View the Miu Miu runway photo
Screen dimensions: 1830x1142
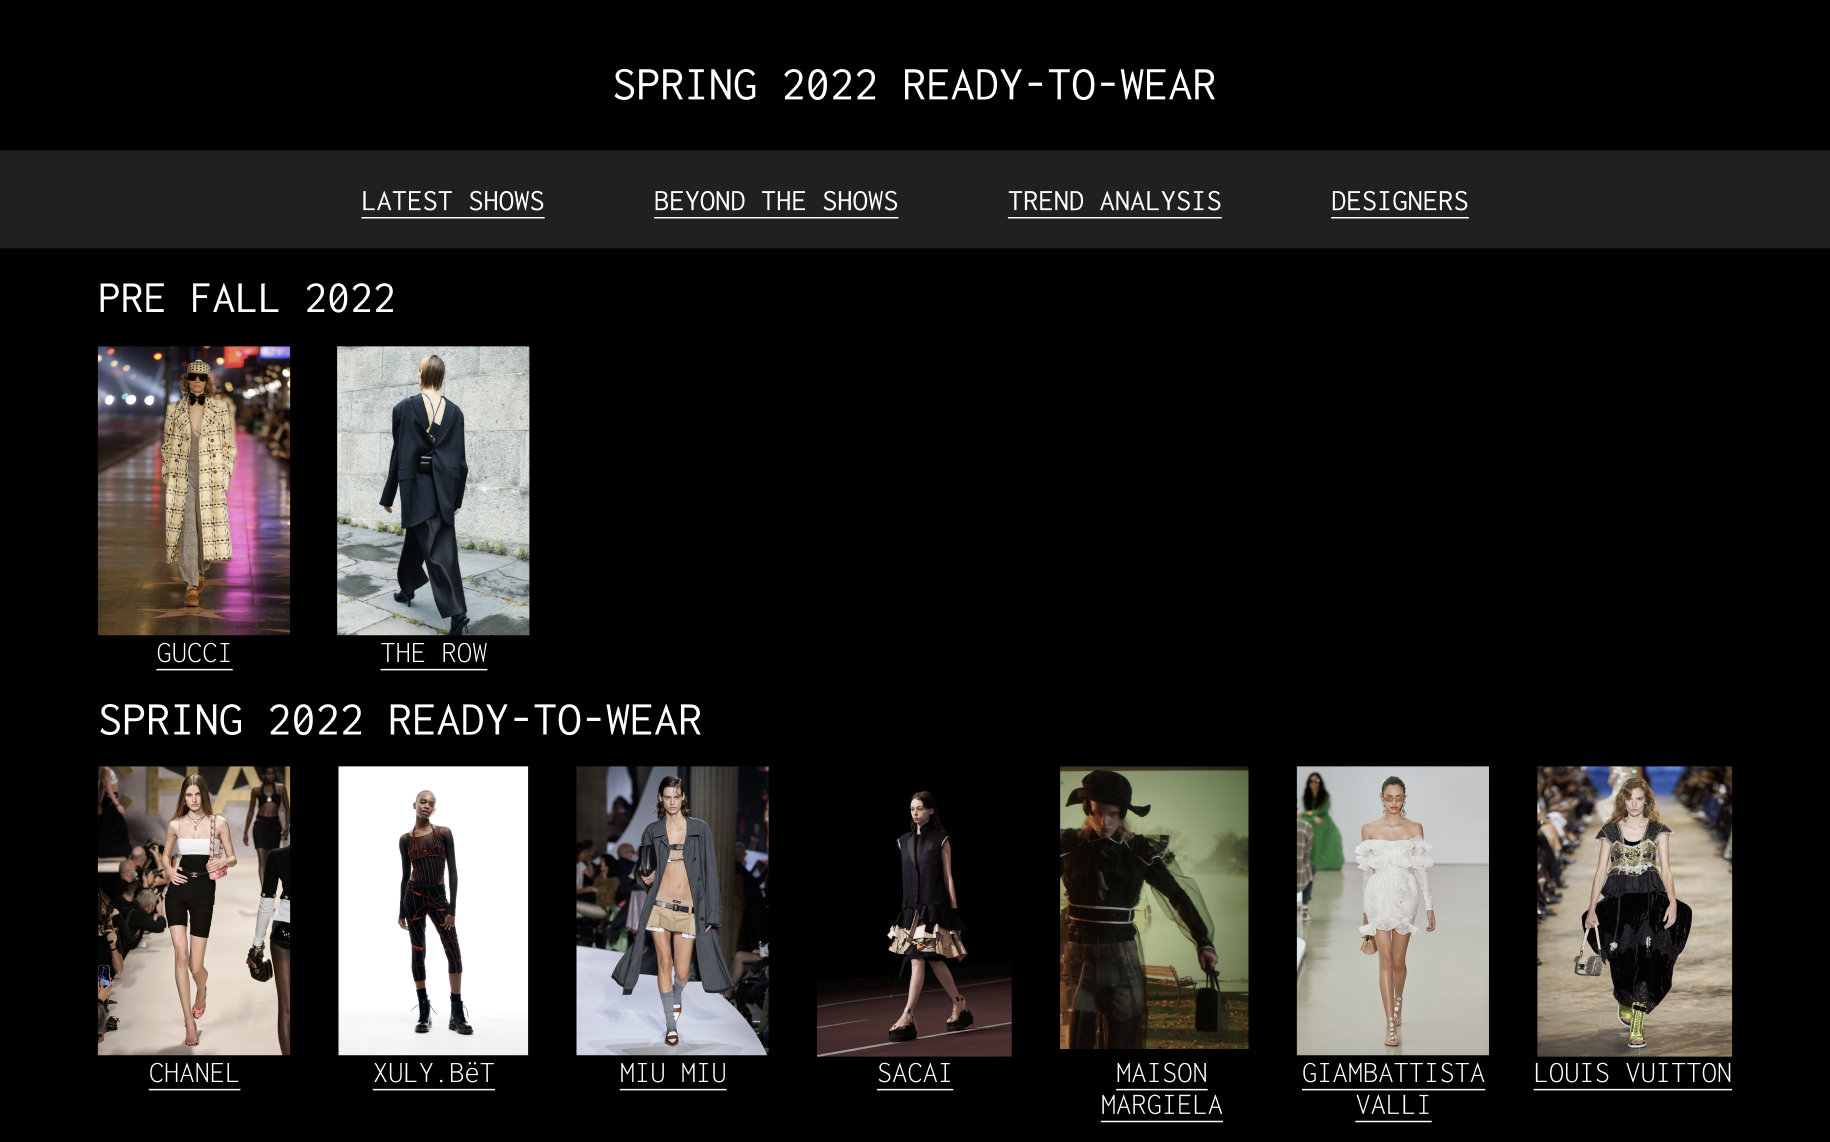tap(672, 910)
